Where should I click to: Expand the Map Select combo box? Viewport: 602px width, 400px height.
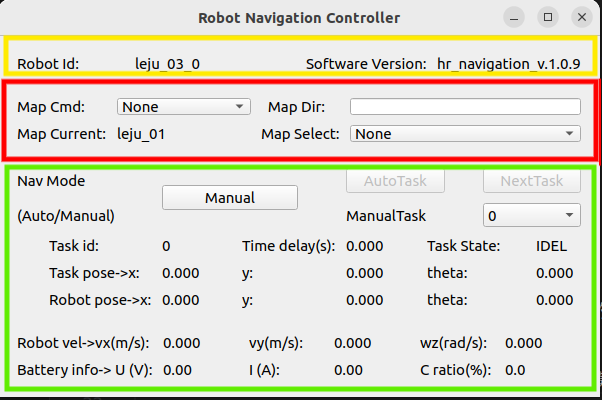click(x=465, y=134)
